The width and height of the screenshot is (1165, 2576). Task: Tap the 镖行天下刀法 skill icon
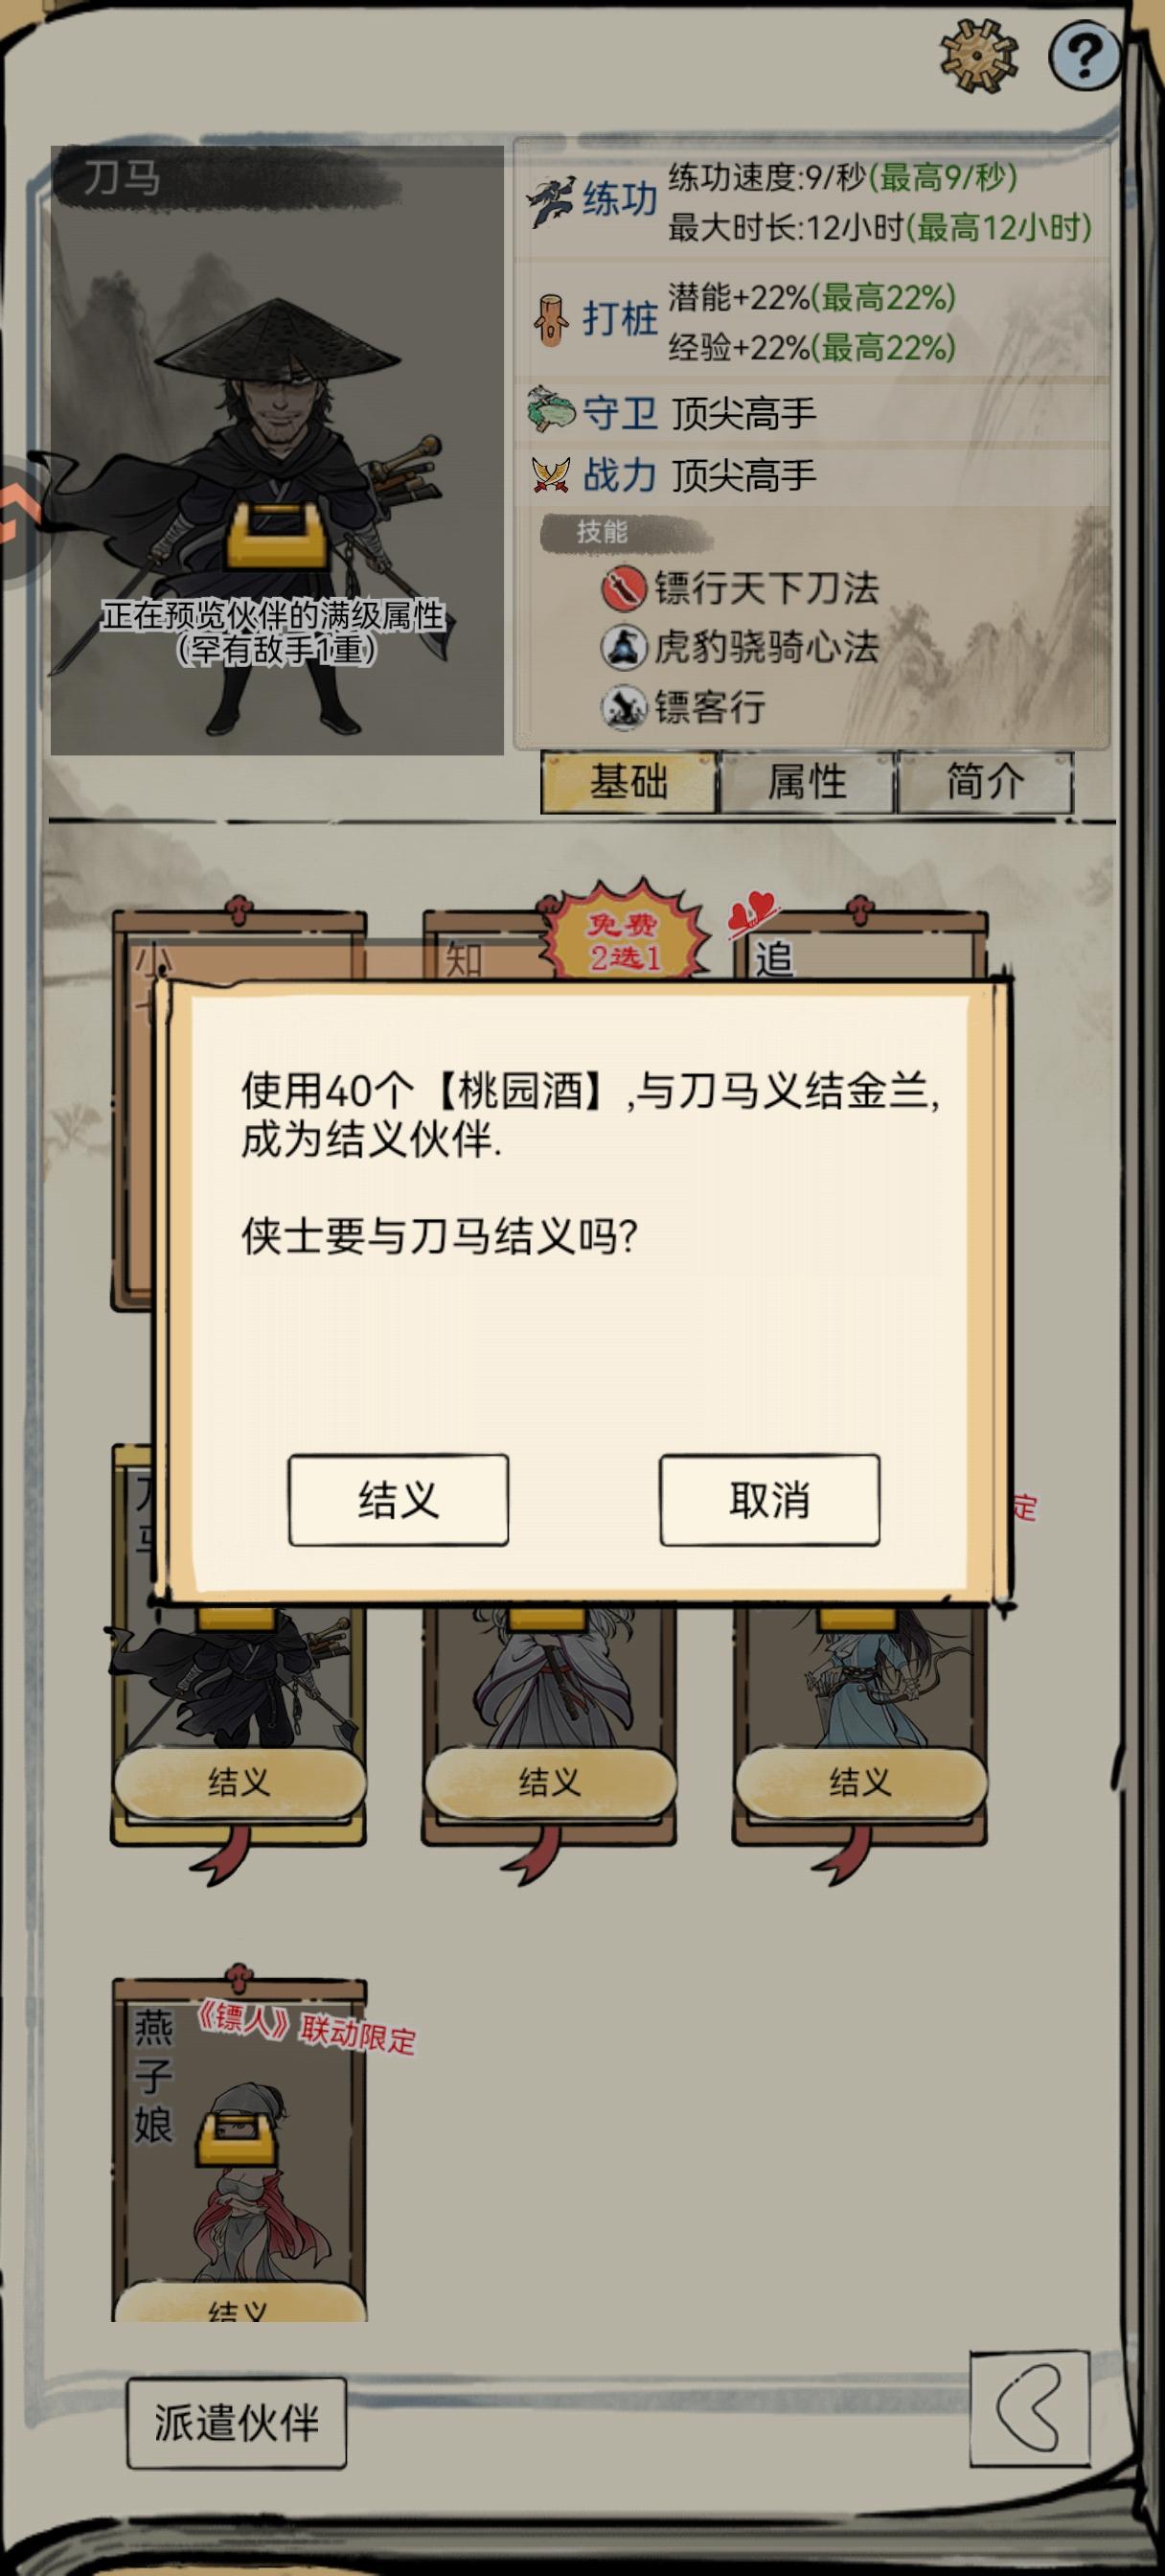622,588
